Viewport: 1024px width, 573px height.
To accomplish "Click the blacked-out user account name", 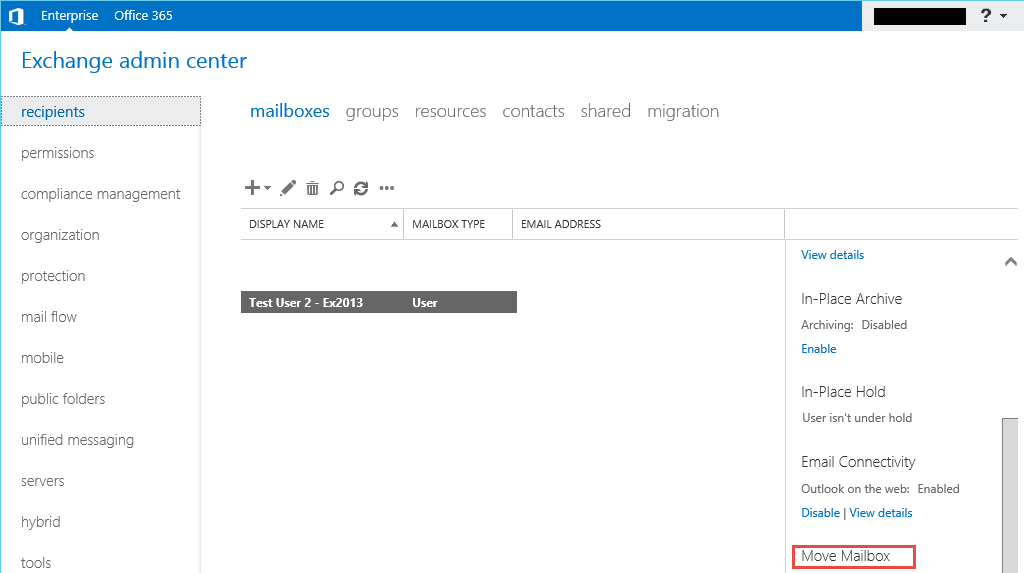I will (920, 16).
